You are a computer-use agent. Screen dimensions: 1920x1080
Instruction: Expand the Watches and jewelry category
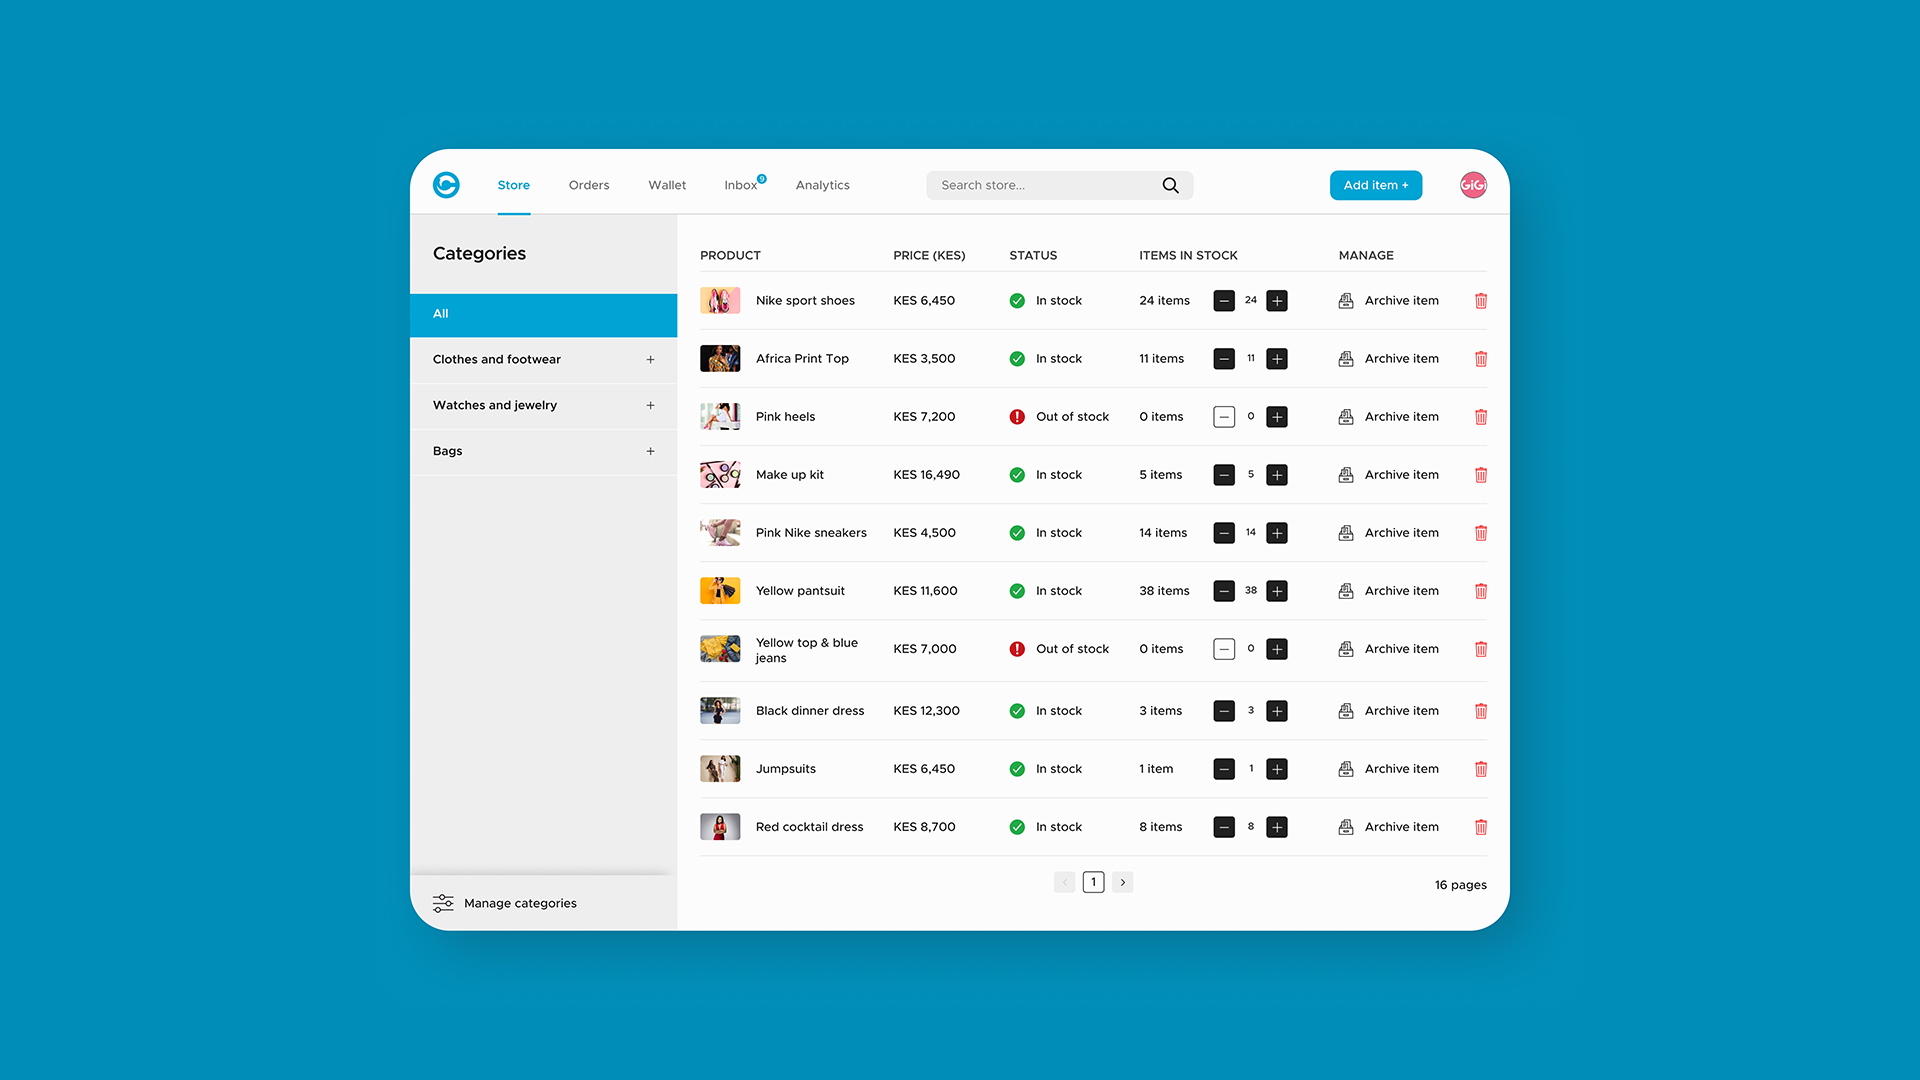click(x=650, y=405)
